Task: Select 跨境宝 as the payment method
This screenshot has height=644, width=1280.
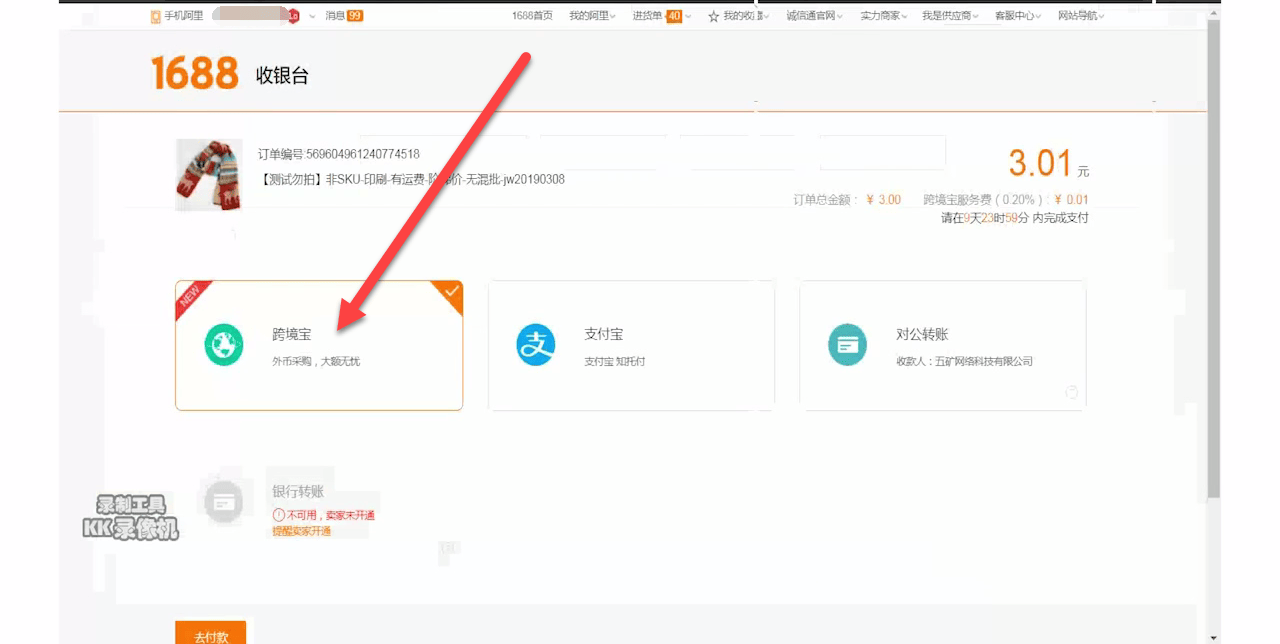Action: tap(318, 345)
